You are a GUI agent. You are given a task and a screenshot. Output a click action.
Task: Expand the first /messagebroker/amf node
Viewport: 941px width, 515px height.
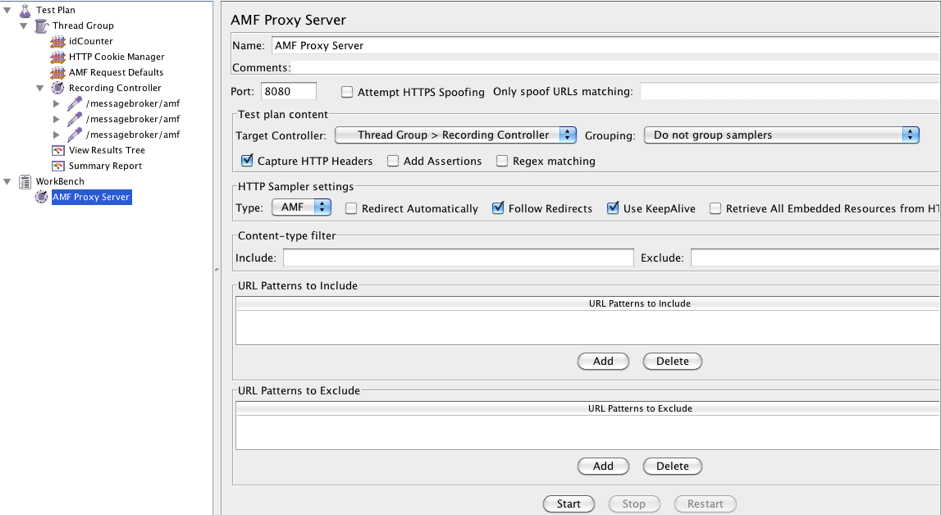click(56, 104)
